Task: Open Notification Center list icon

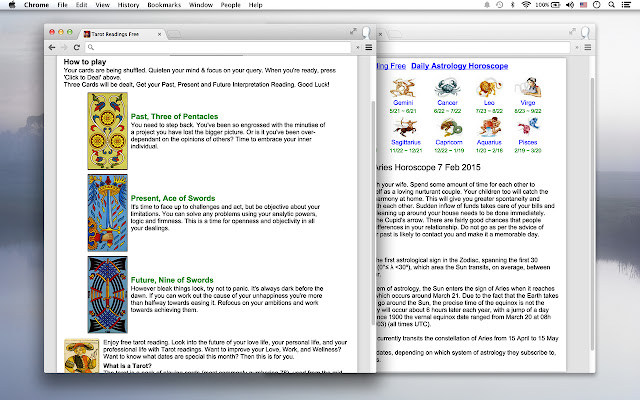Action: tap(626, 5)
